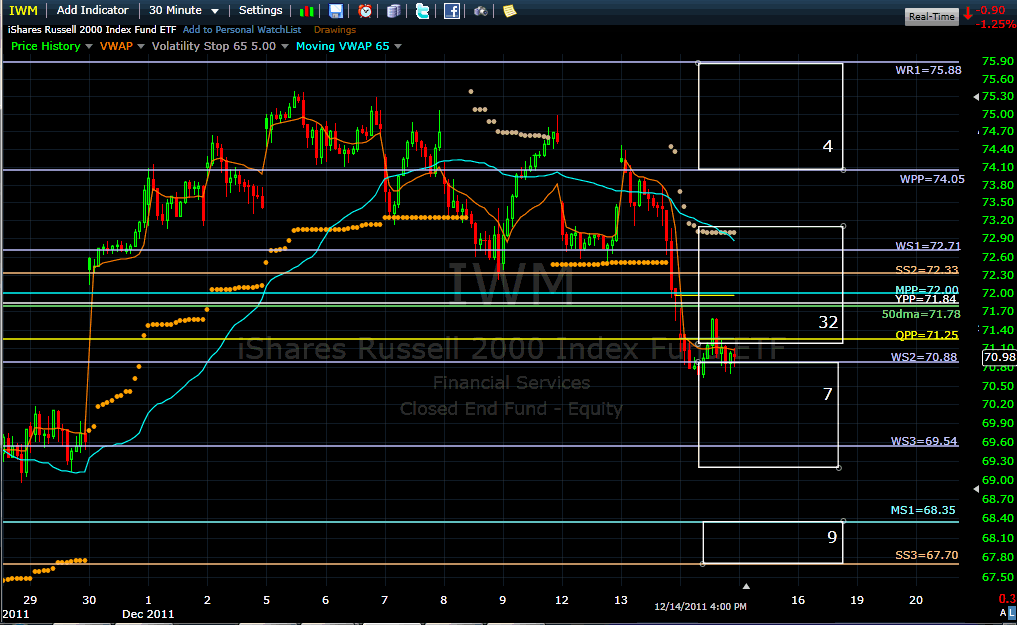The height and width of the screenshot is (625, 1017).
Task: Click the 12/14/2011 4:00 PM date label
Action: (700, 607)
